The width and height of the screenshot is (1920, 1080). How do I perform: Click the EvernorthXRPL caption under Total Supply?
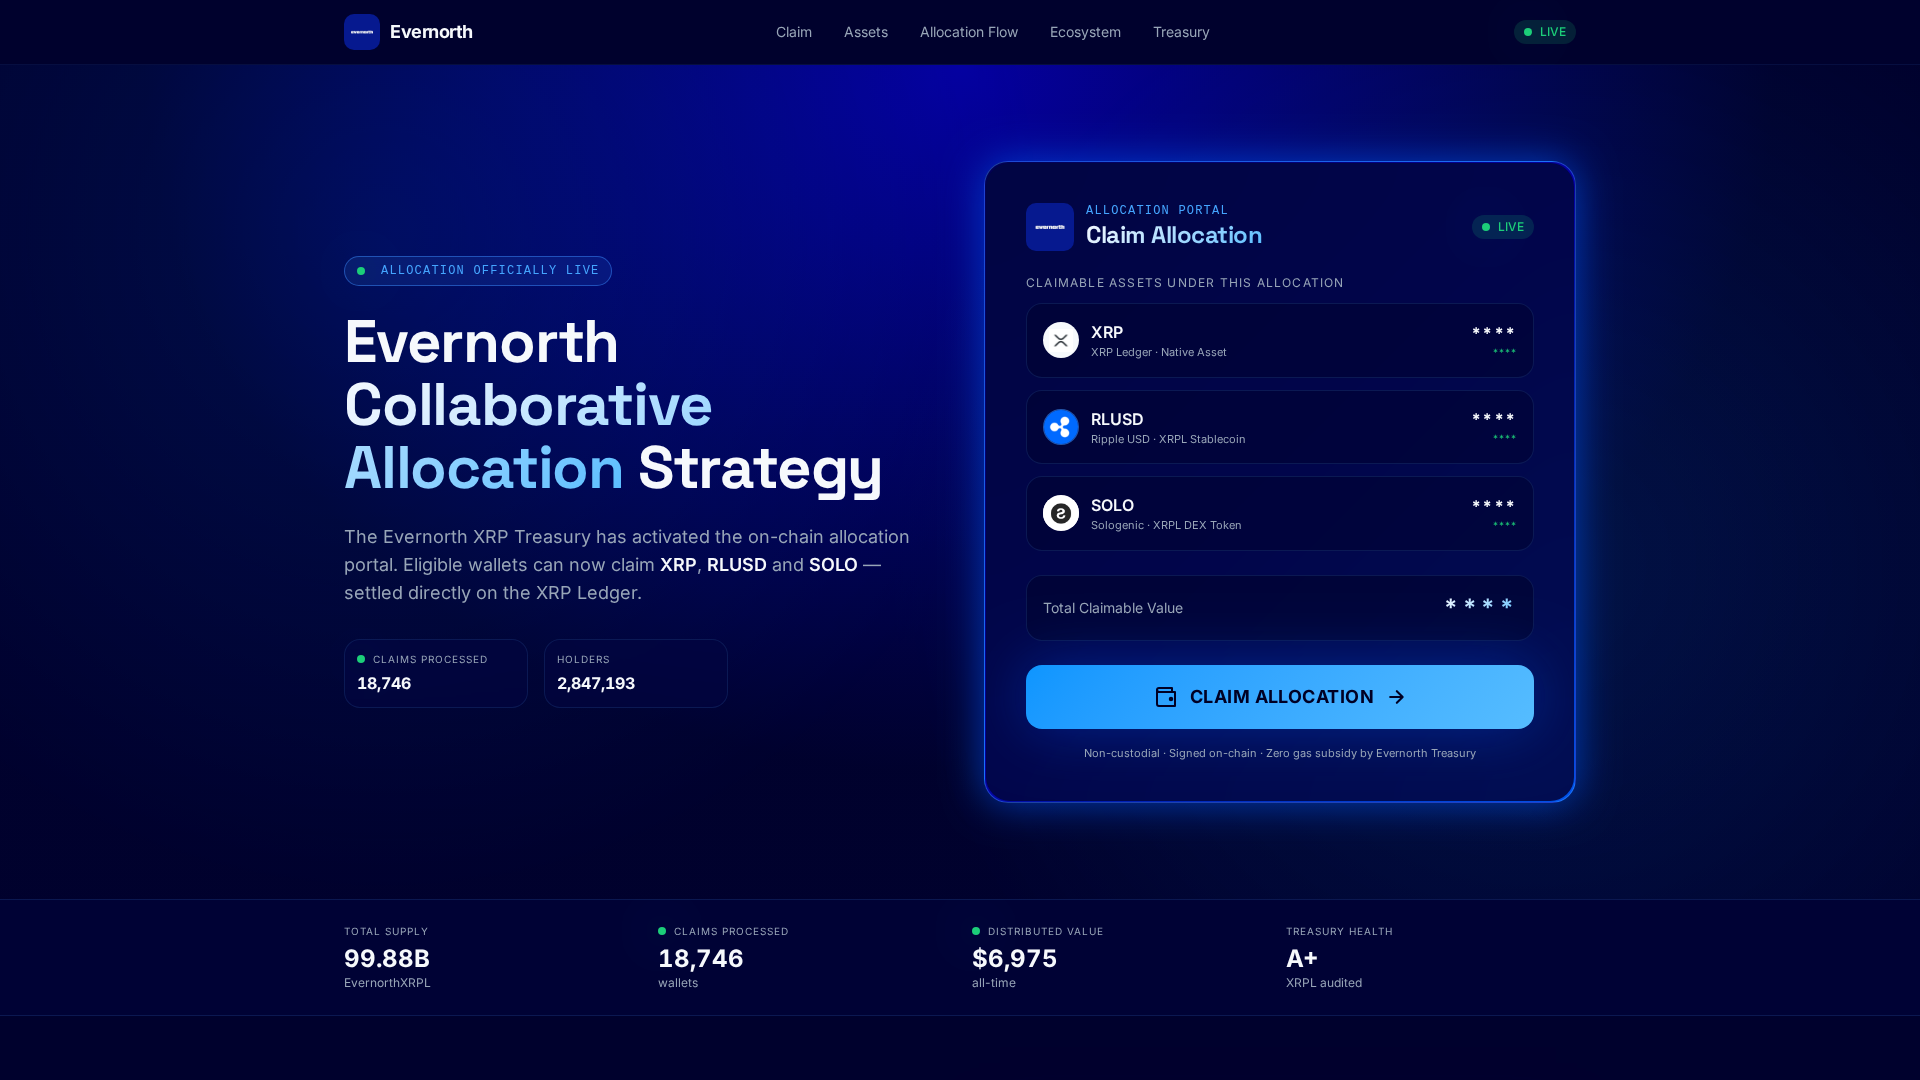point(387,983)
